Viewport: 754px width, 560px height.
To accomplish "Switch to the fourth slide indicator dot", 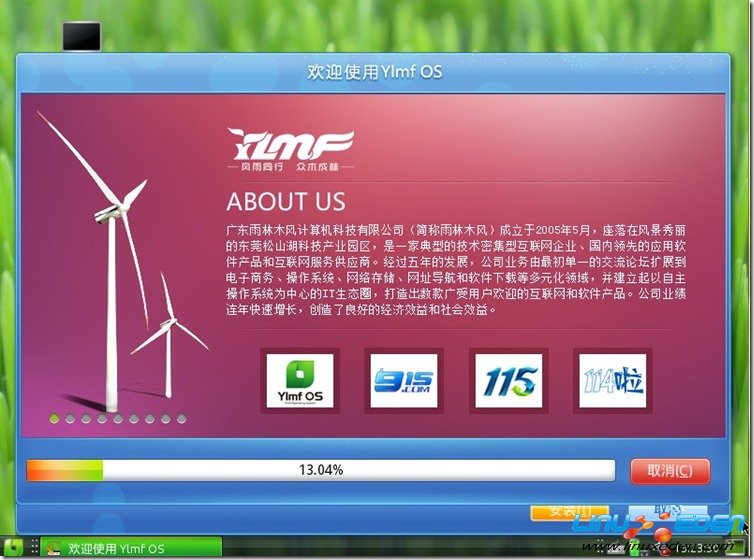I will point(102,419).
